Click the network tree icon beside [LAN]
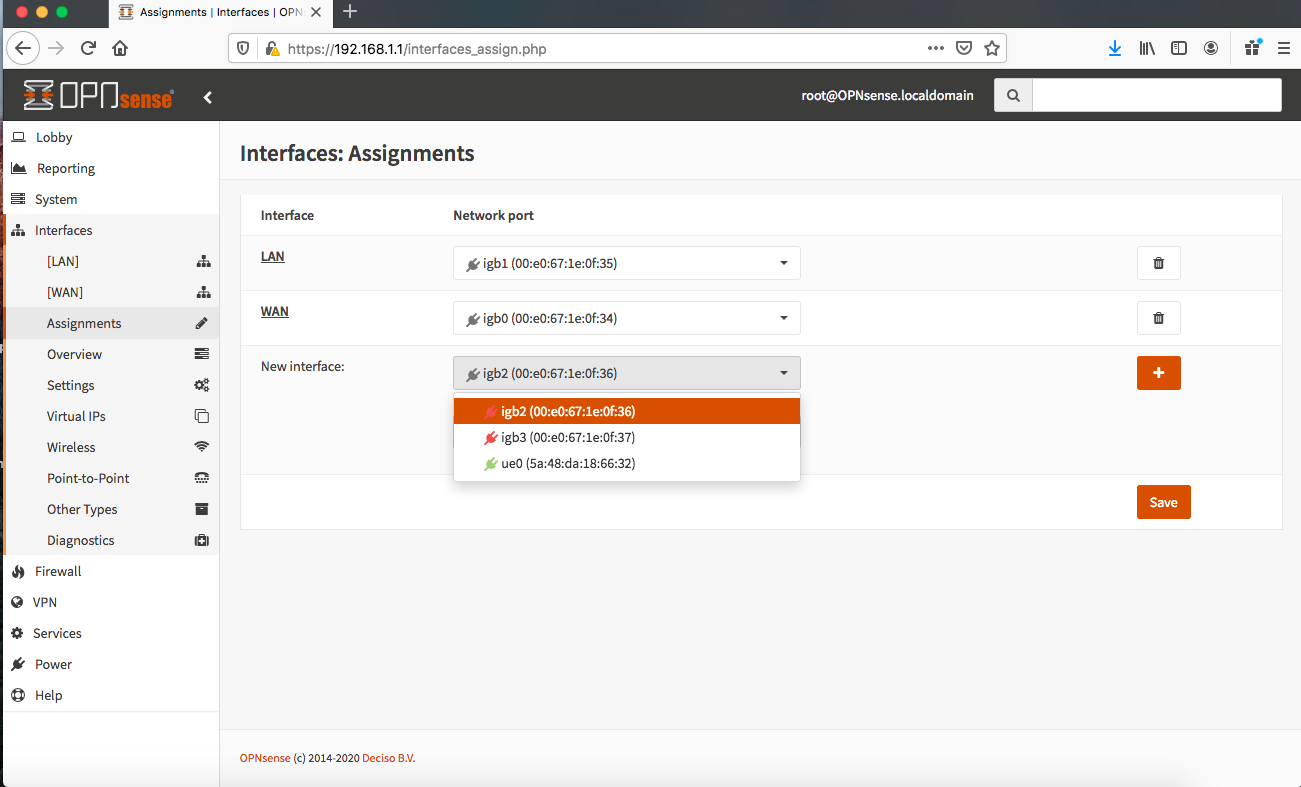Screen dimensions: 1301x787 coord(203,261)
